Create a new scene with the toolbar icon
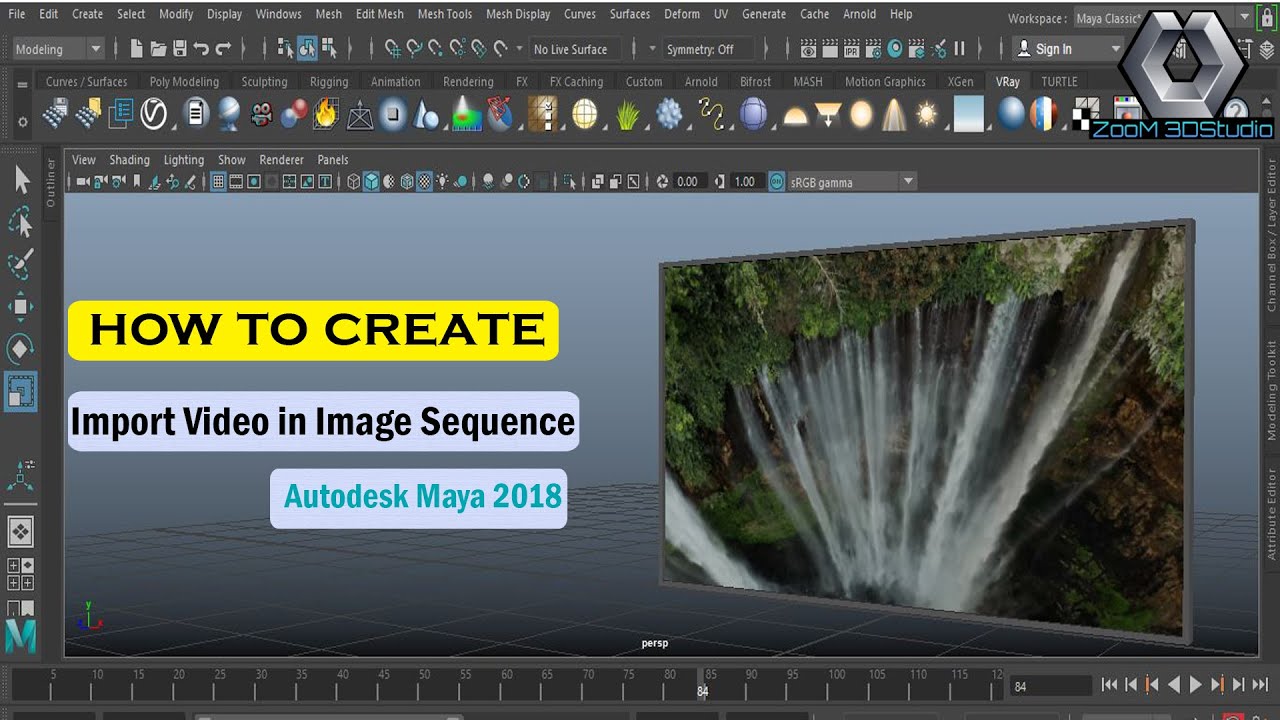 point(137,48)
